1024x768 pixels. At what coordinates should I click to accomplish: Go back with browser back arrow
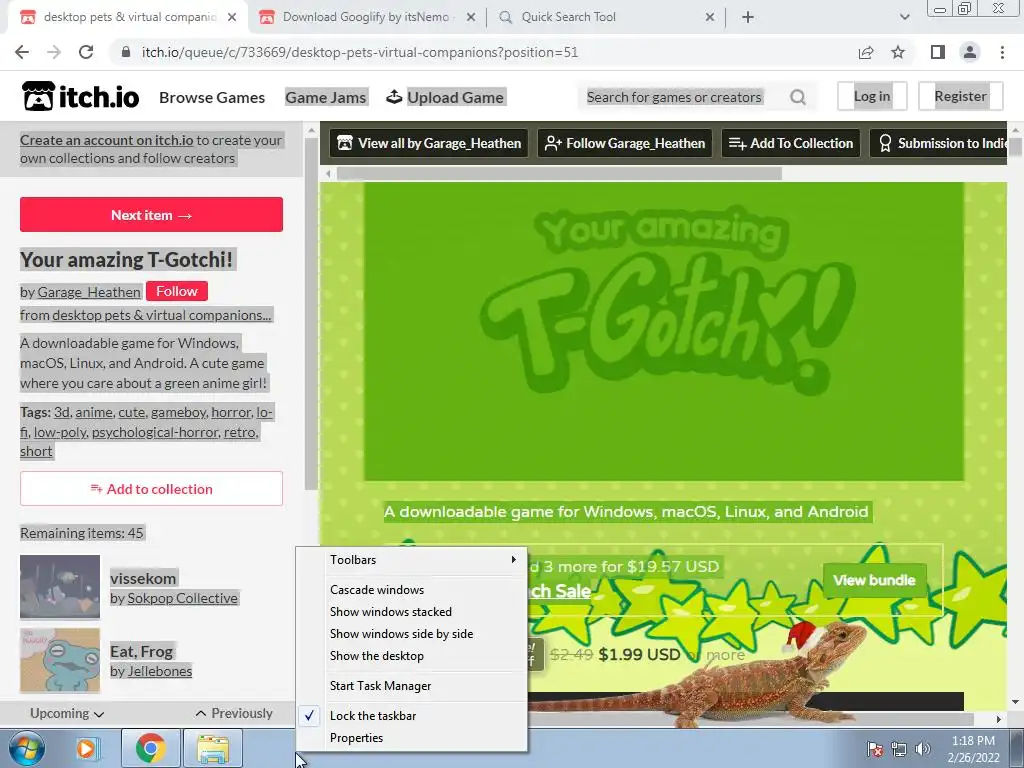[22, 52]
